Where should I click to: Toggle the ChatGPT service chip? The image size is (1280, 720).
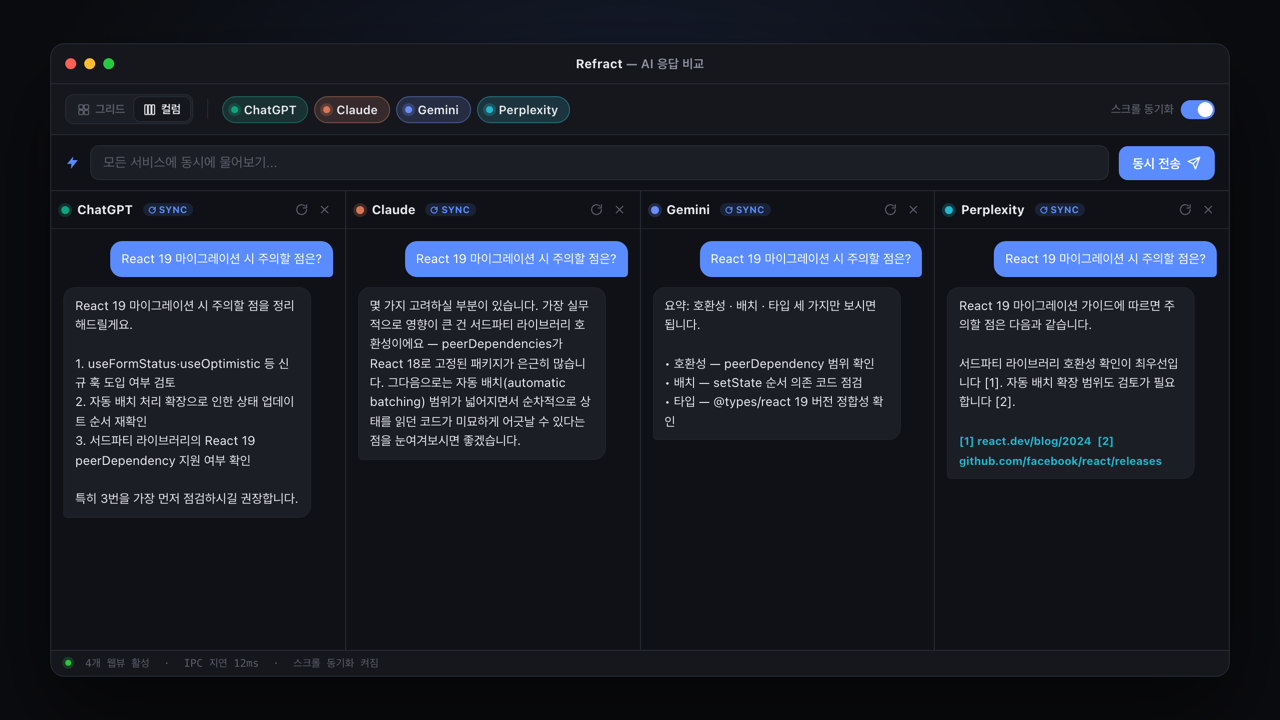[265, 110]
